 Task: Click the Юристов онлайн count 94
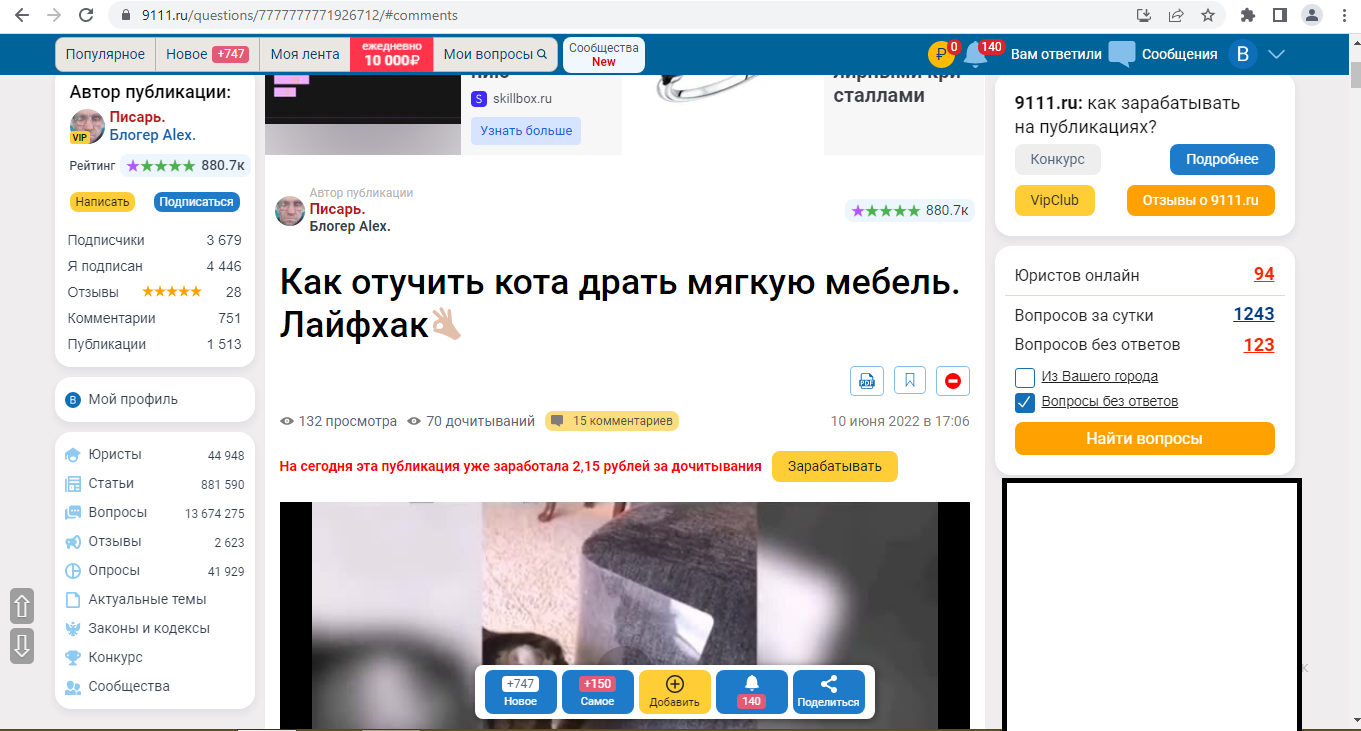1264,275
